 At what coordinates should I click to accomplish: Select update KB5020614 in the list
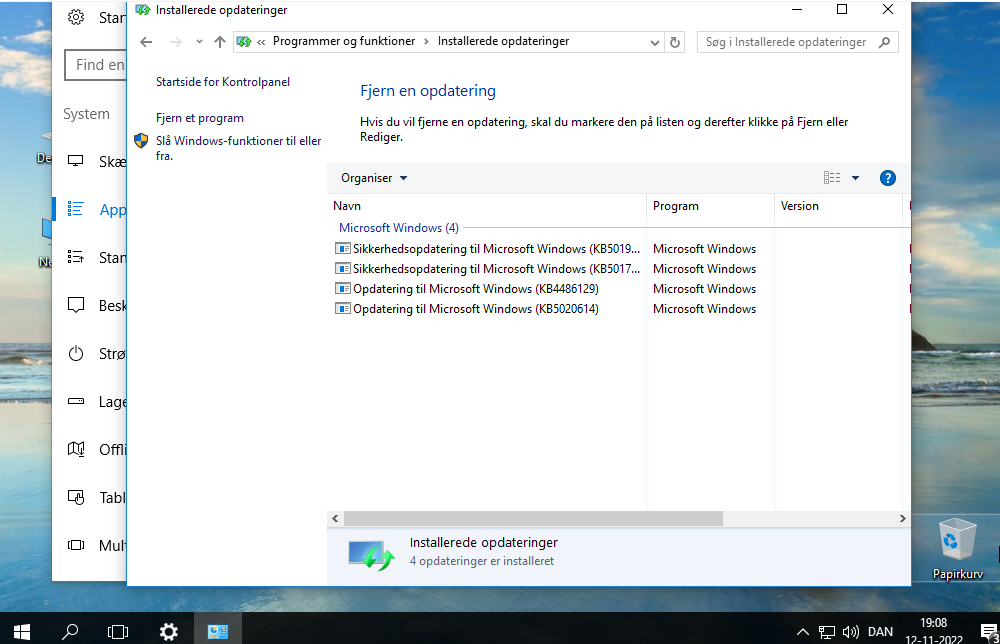[476, 309]
